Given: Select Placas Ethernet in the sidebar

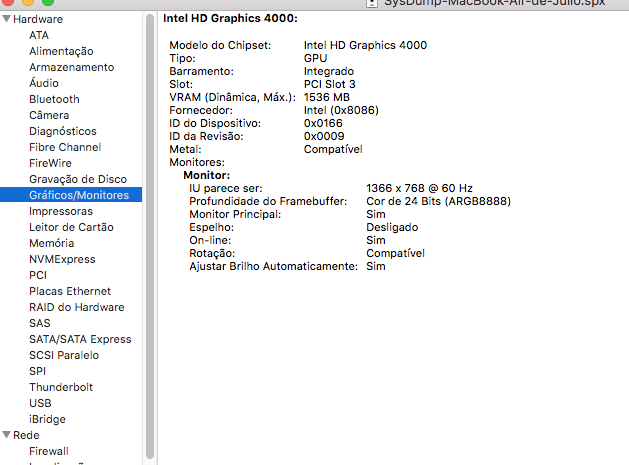Looking at the screenshot, I should [70, 291].
